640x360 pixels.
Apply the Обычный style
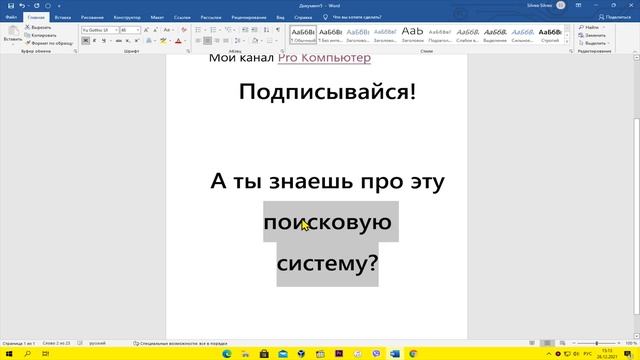click(x=303, y=35)
